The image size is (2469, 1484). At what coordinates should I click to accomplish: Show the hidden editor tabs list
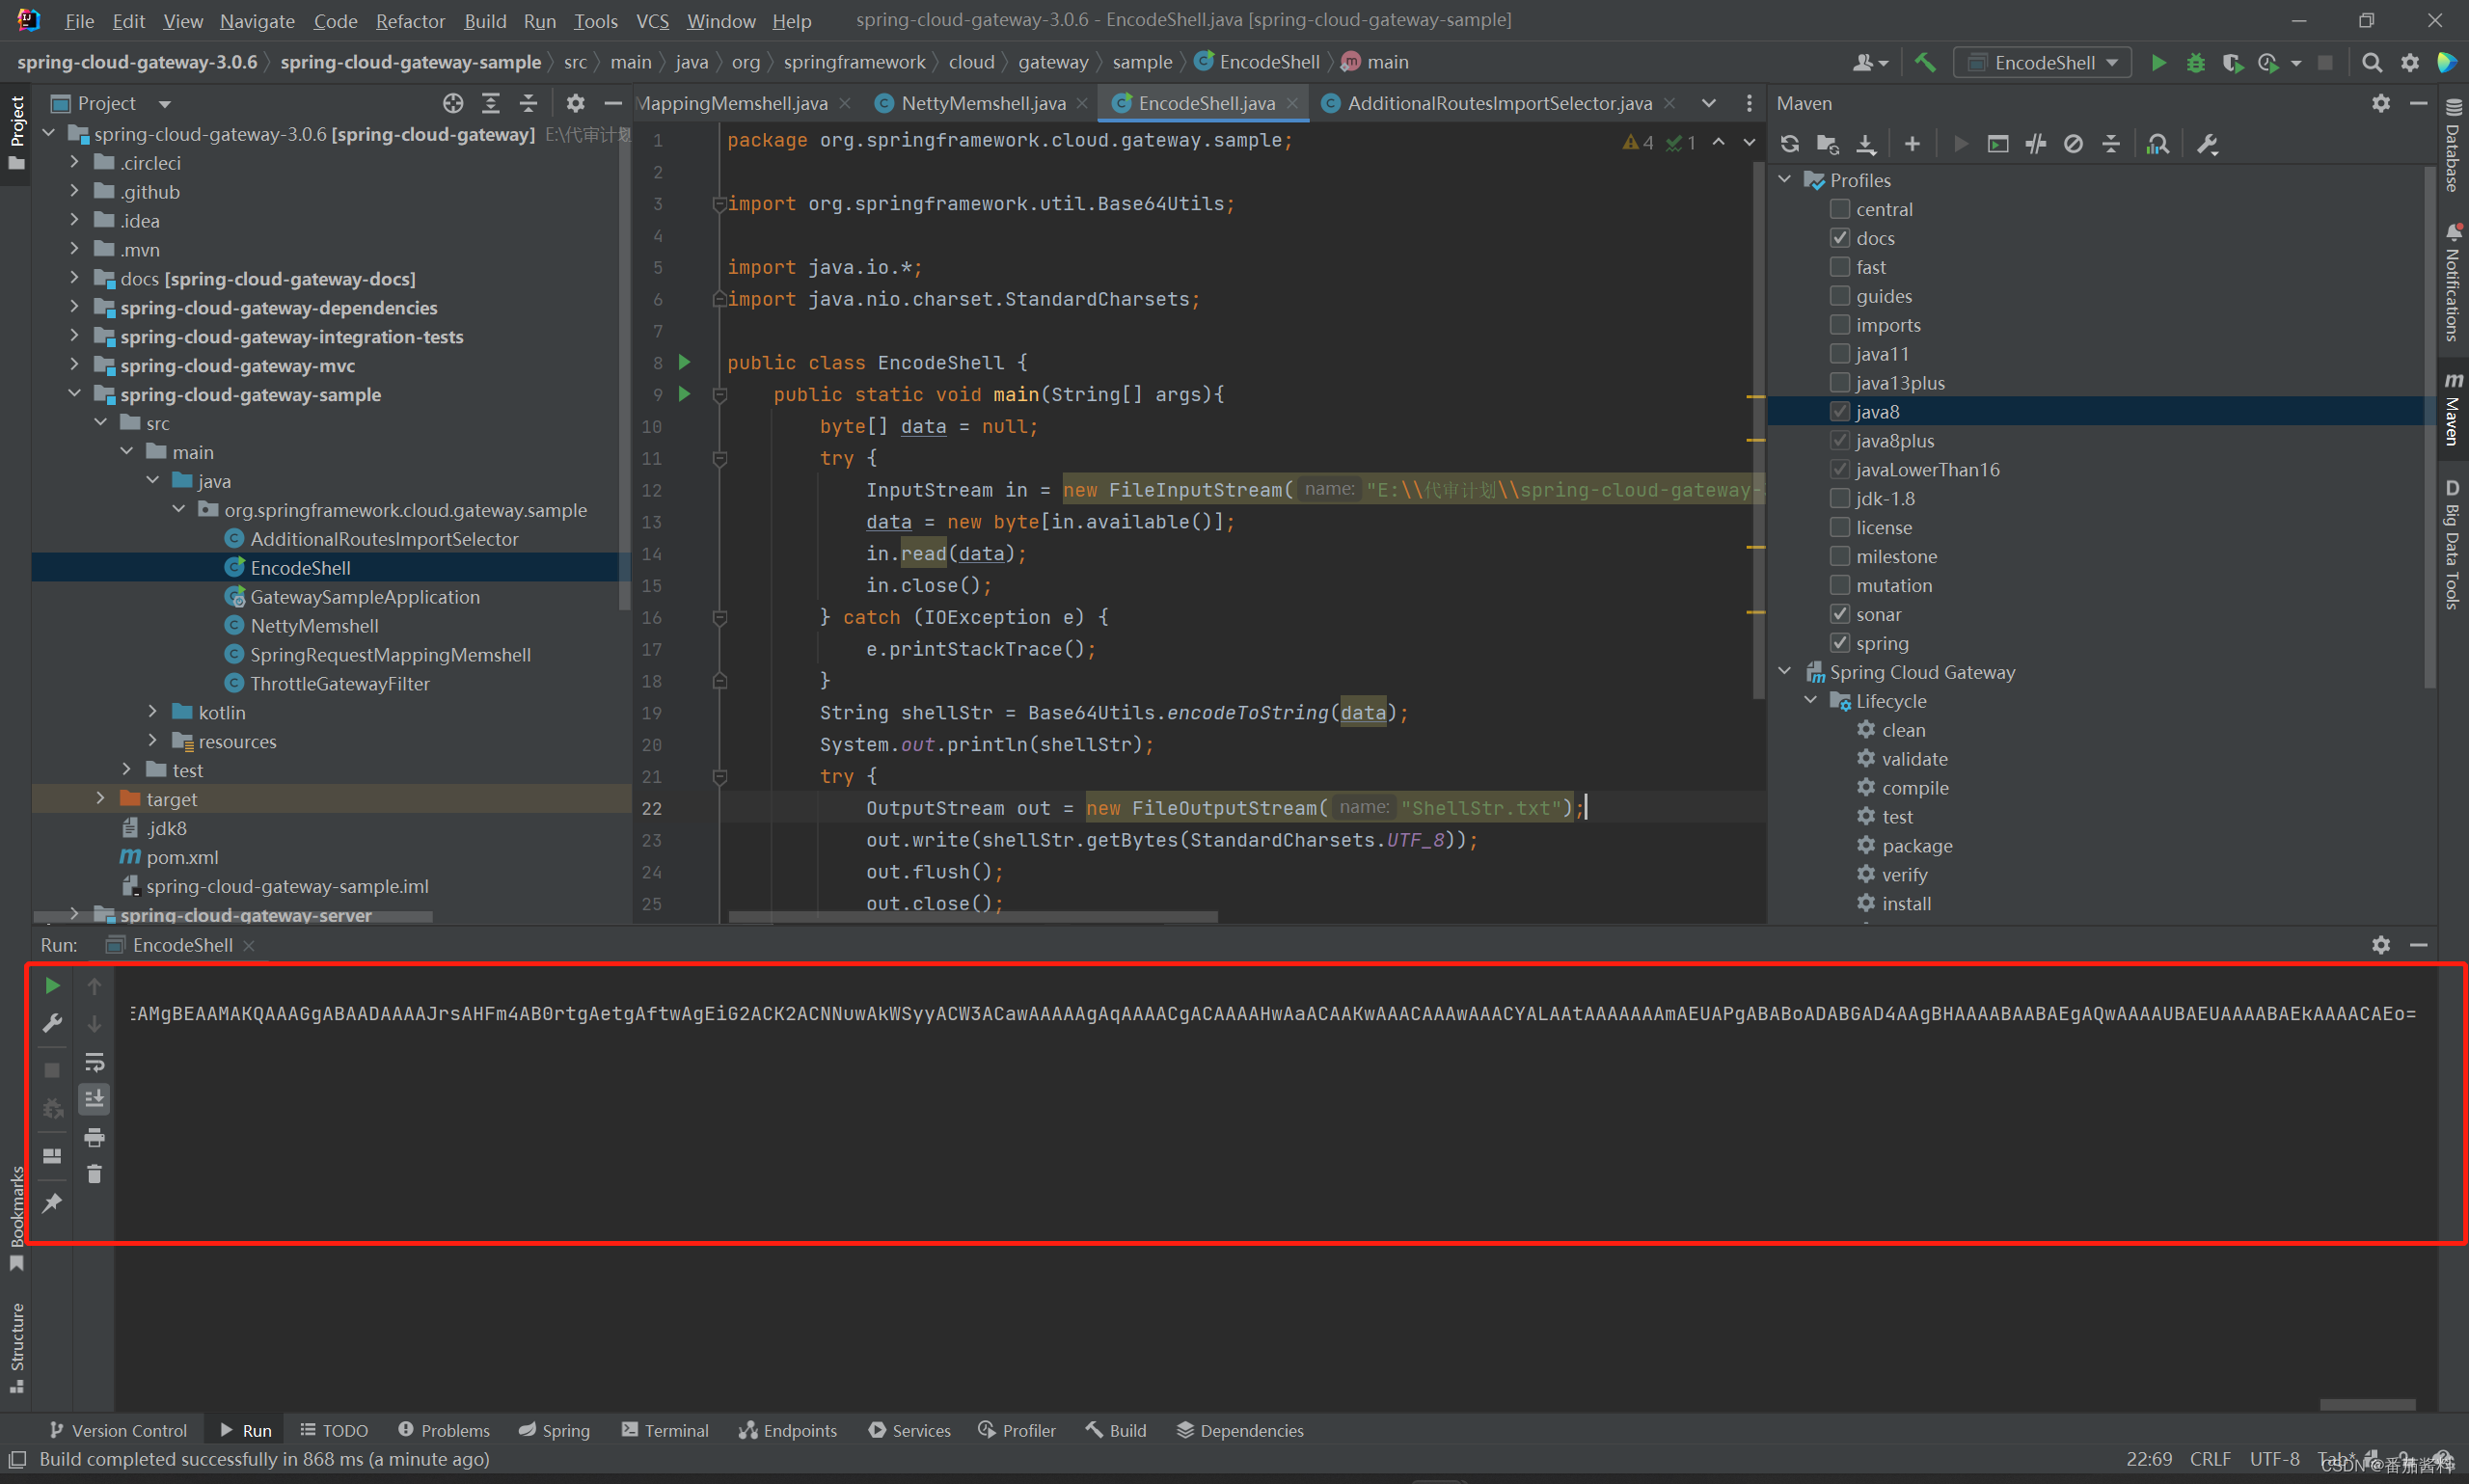1709,103
